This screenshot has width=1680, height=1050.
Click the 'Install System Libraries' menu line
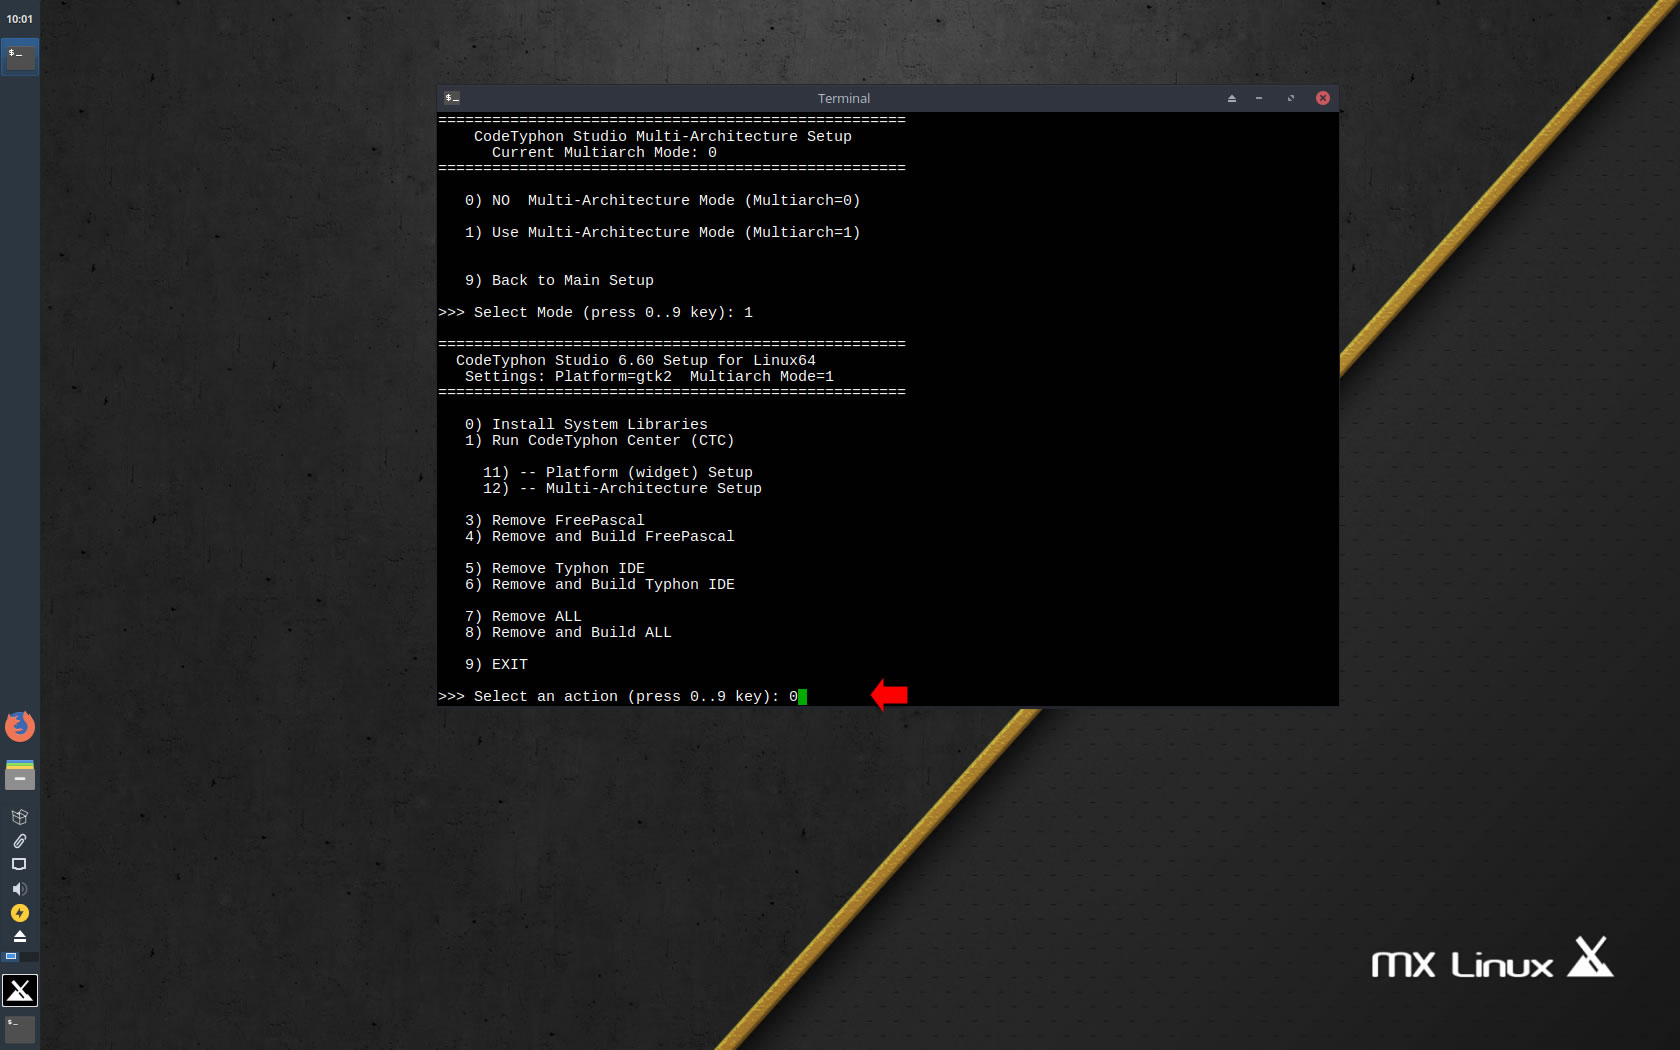click(586, 424)
